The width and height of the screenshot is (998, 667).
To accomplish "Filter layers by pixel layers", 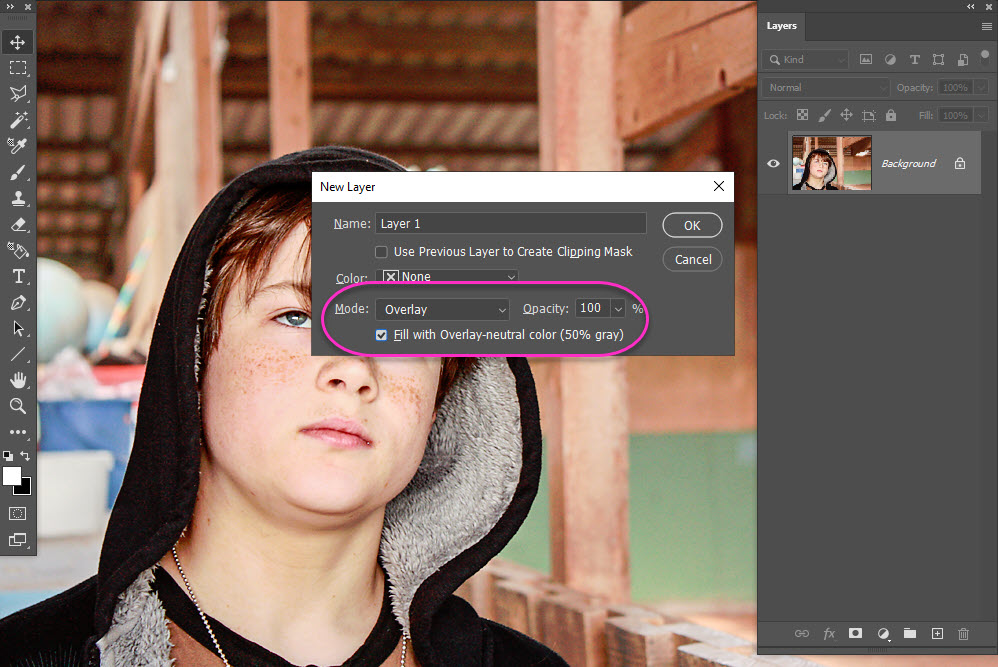I will pyautogui.click(x=866, y=59).
